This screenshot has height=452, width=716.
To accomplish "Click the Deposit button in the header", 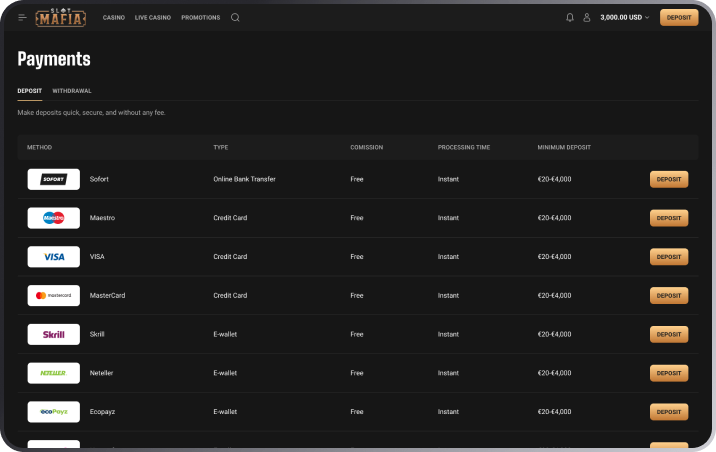I will coord(679,17).
